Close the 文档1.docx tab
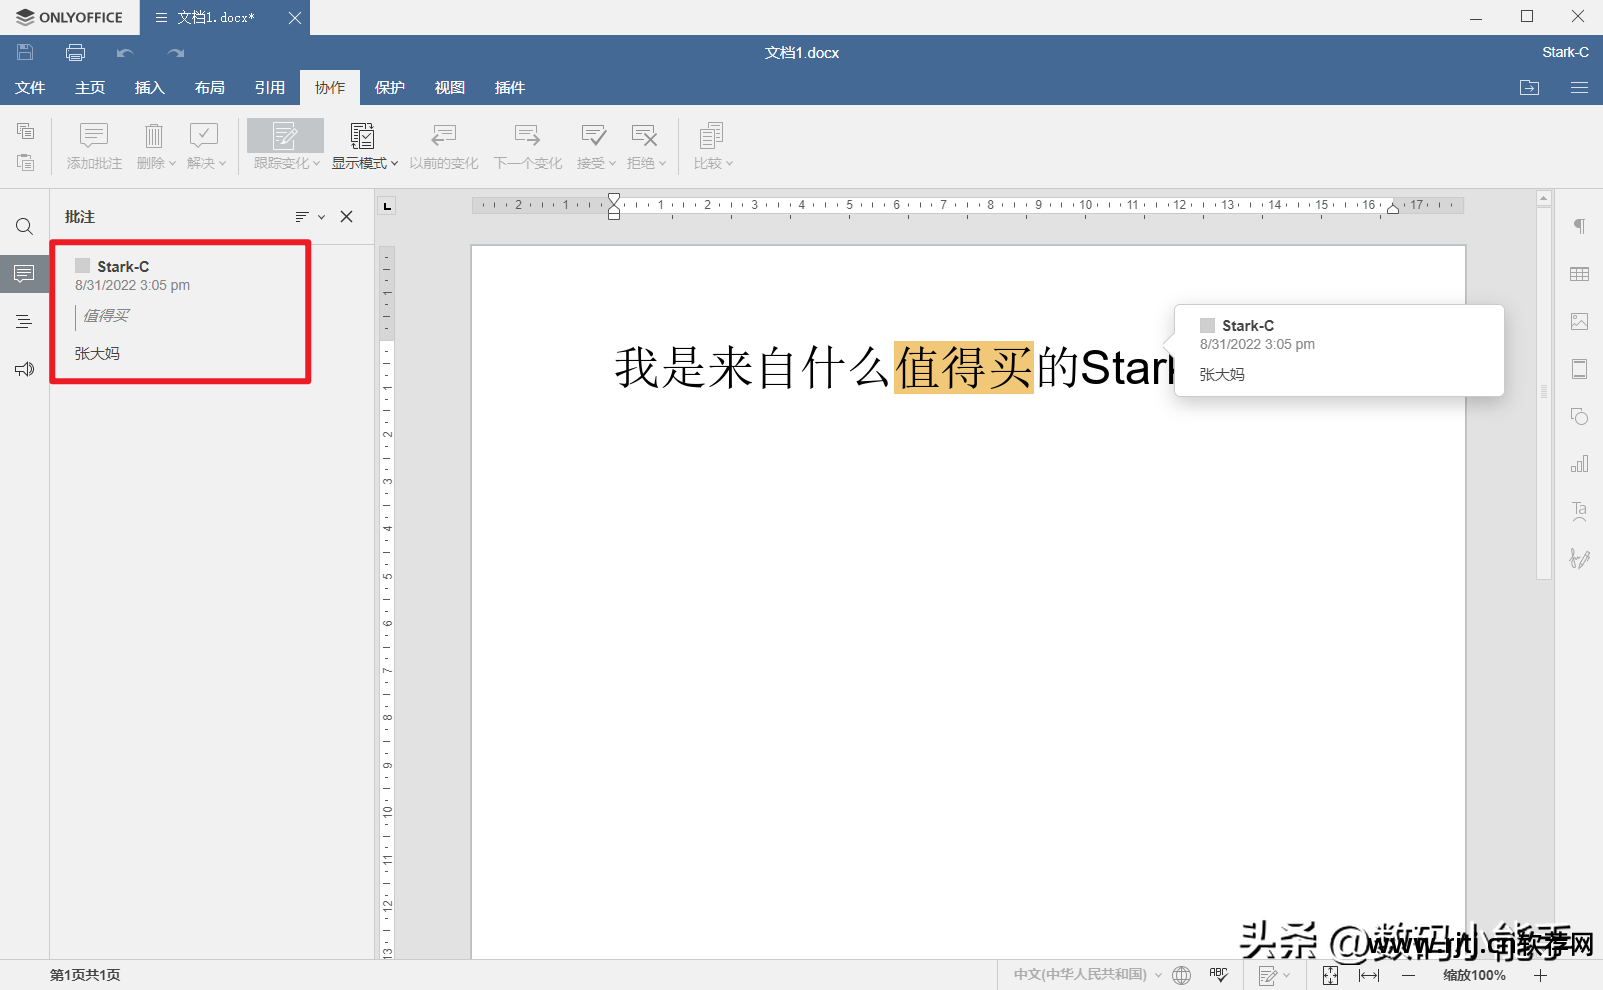Image resolution: width=1603 pixels, height=990 pixels. point(295,18)
